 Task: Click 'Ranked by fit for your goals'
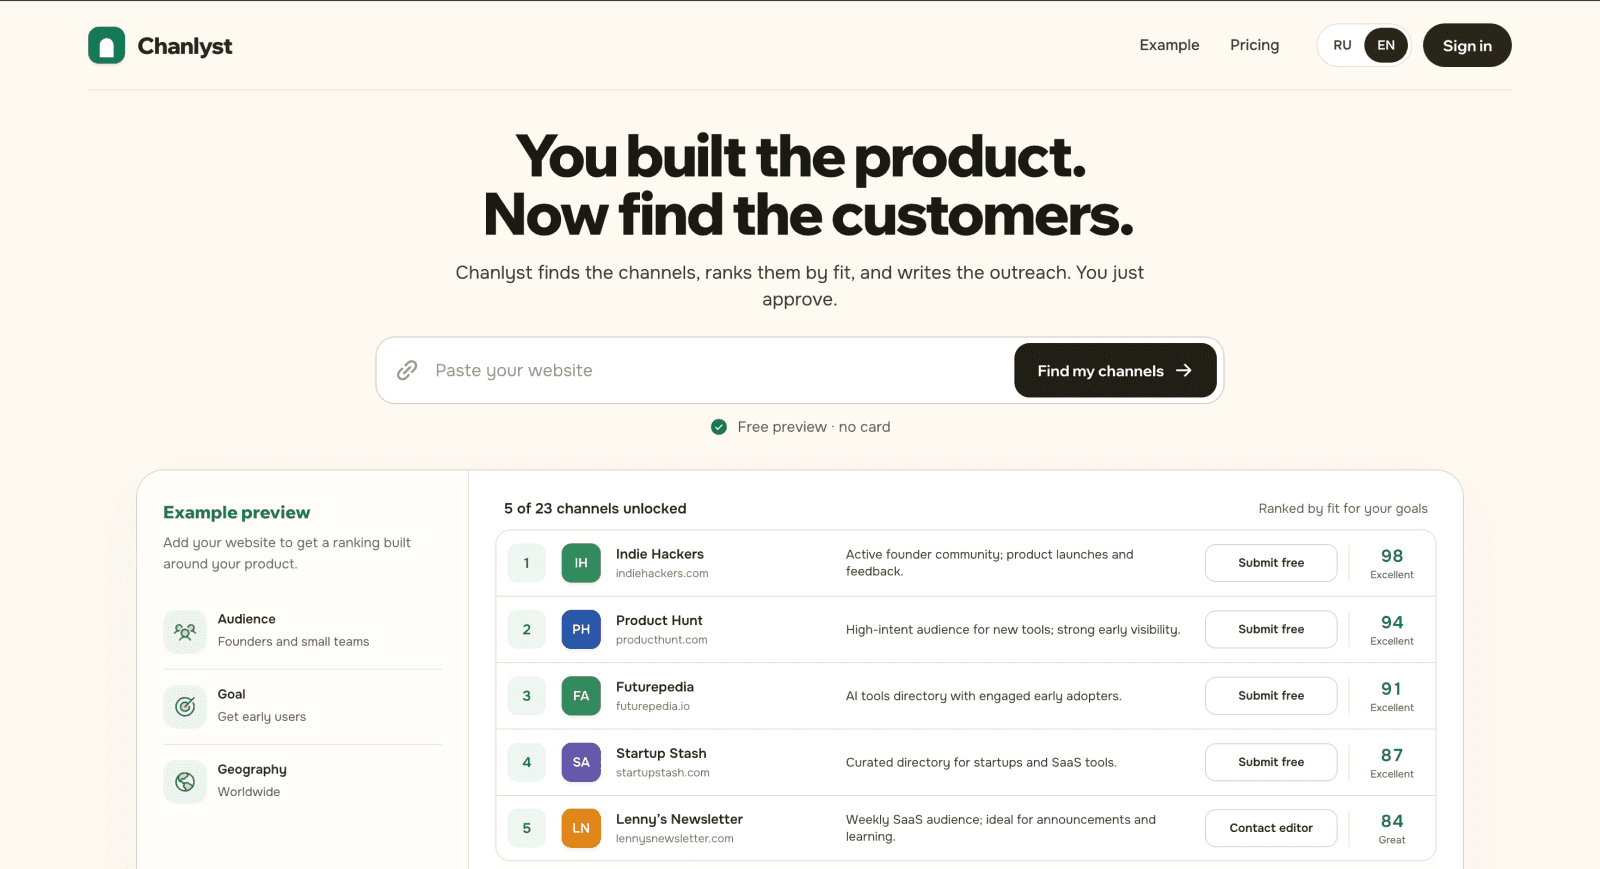(x=1343, y=508)
